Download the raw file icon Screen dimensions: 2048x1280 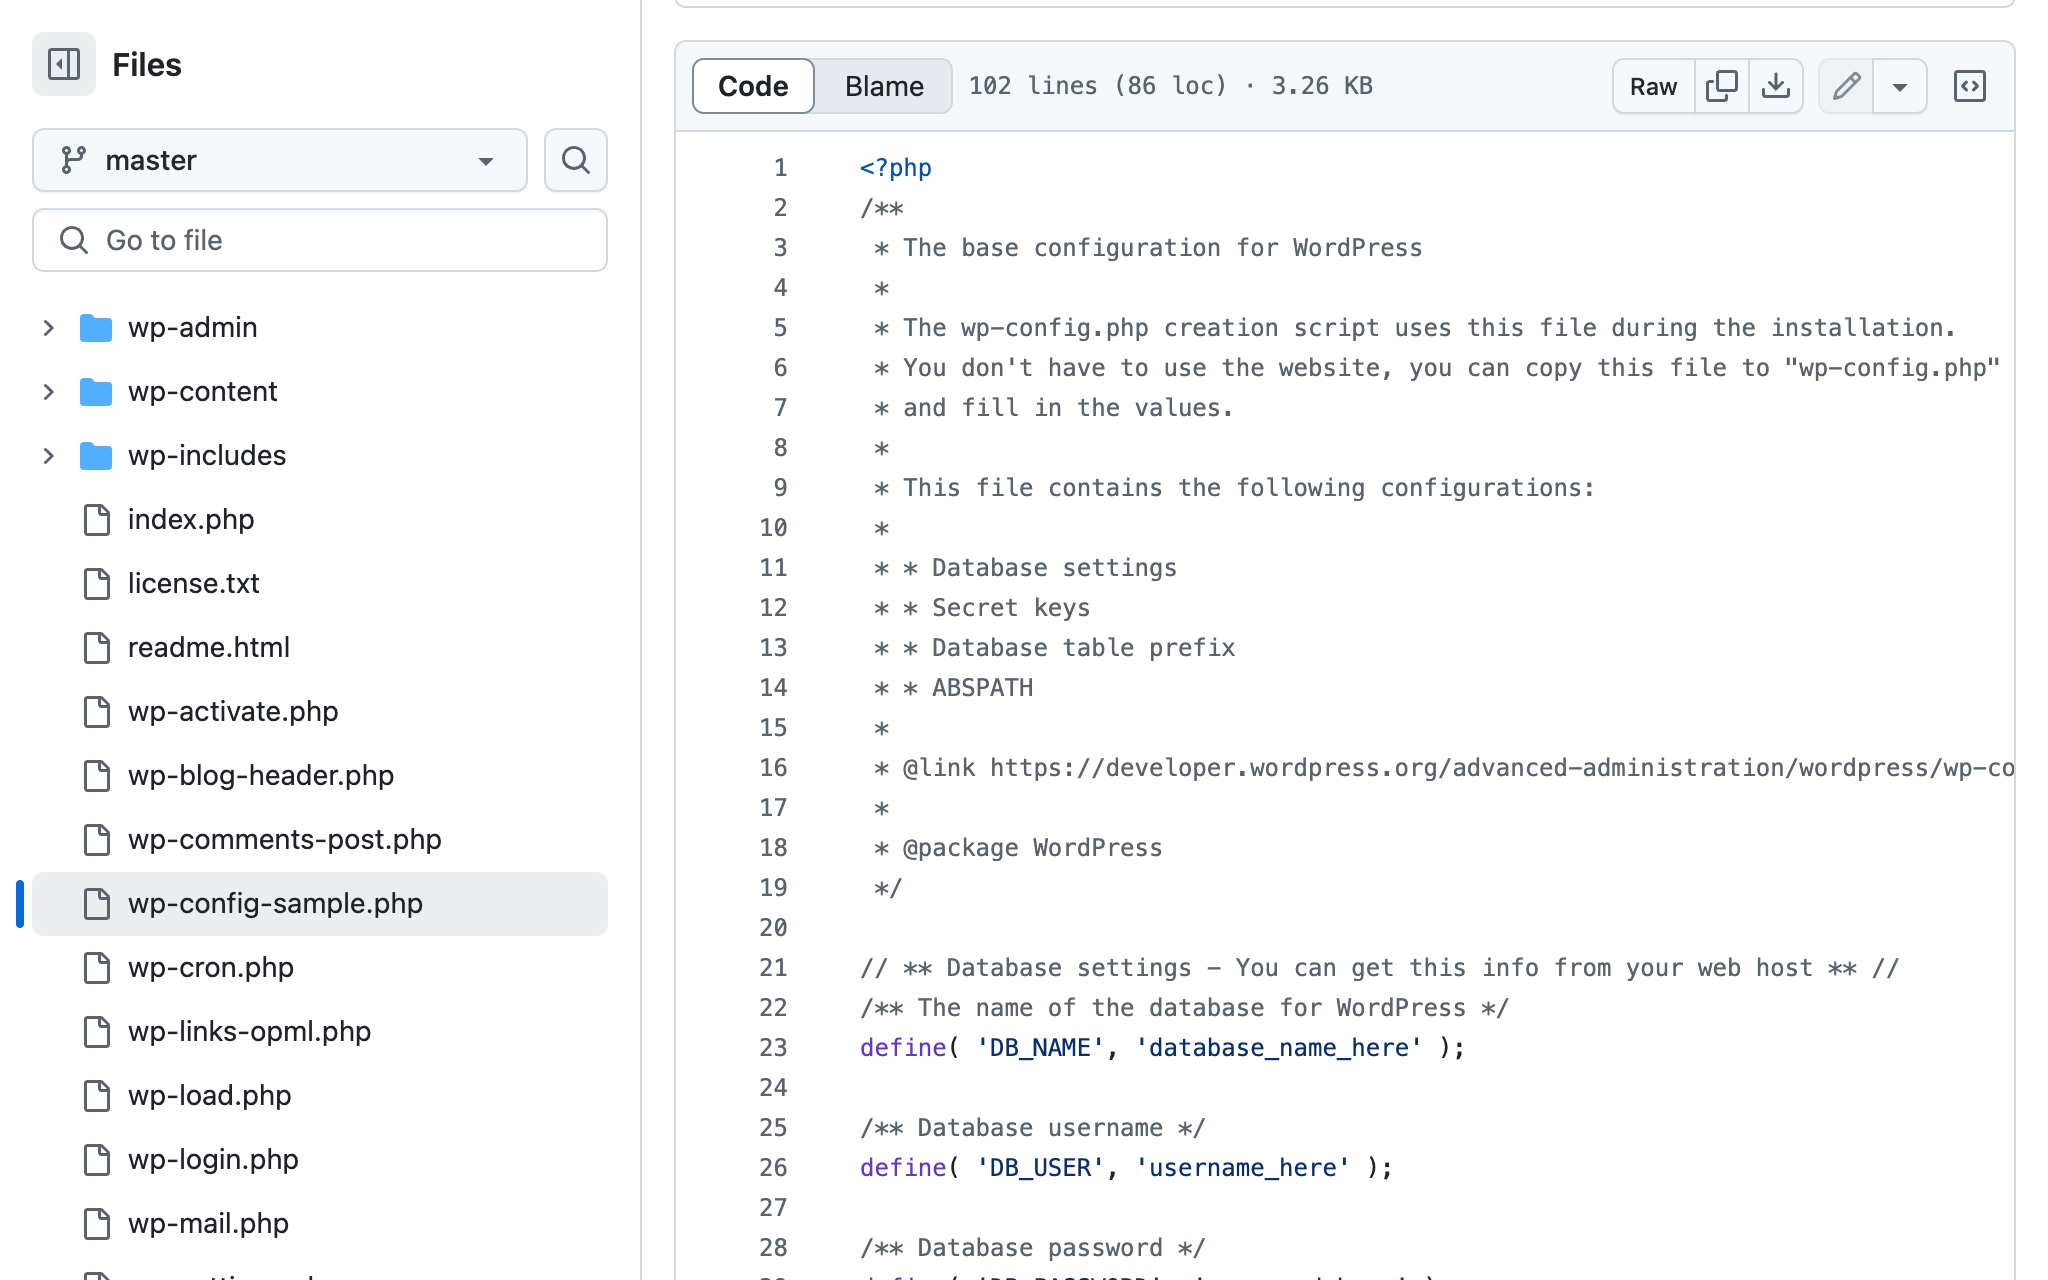[1776, 86]
